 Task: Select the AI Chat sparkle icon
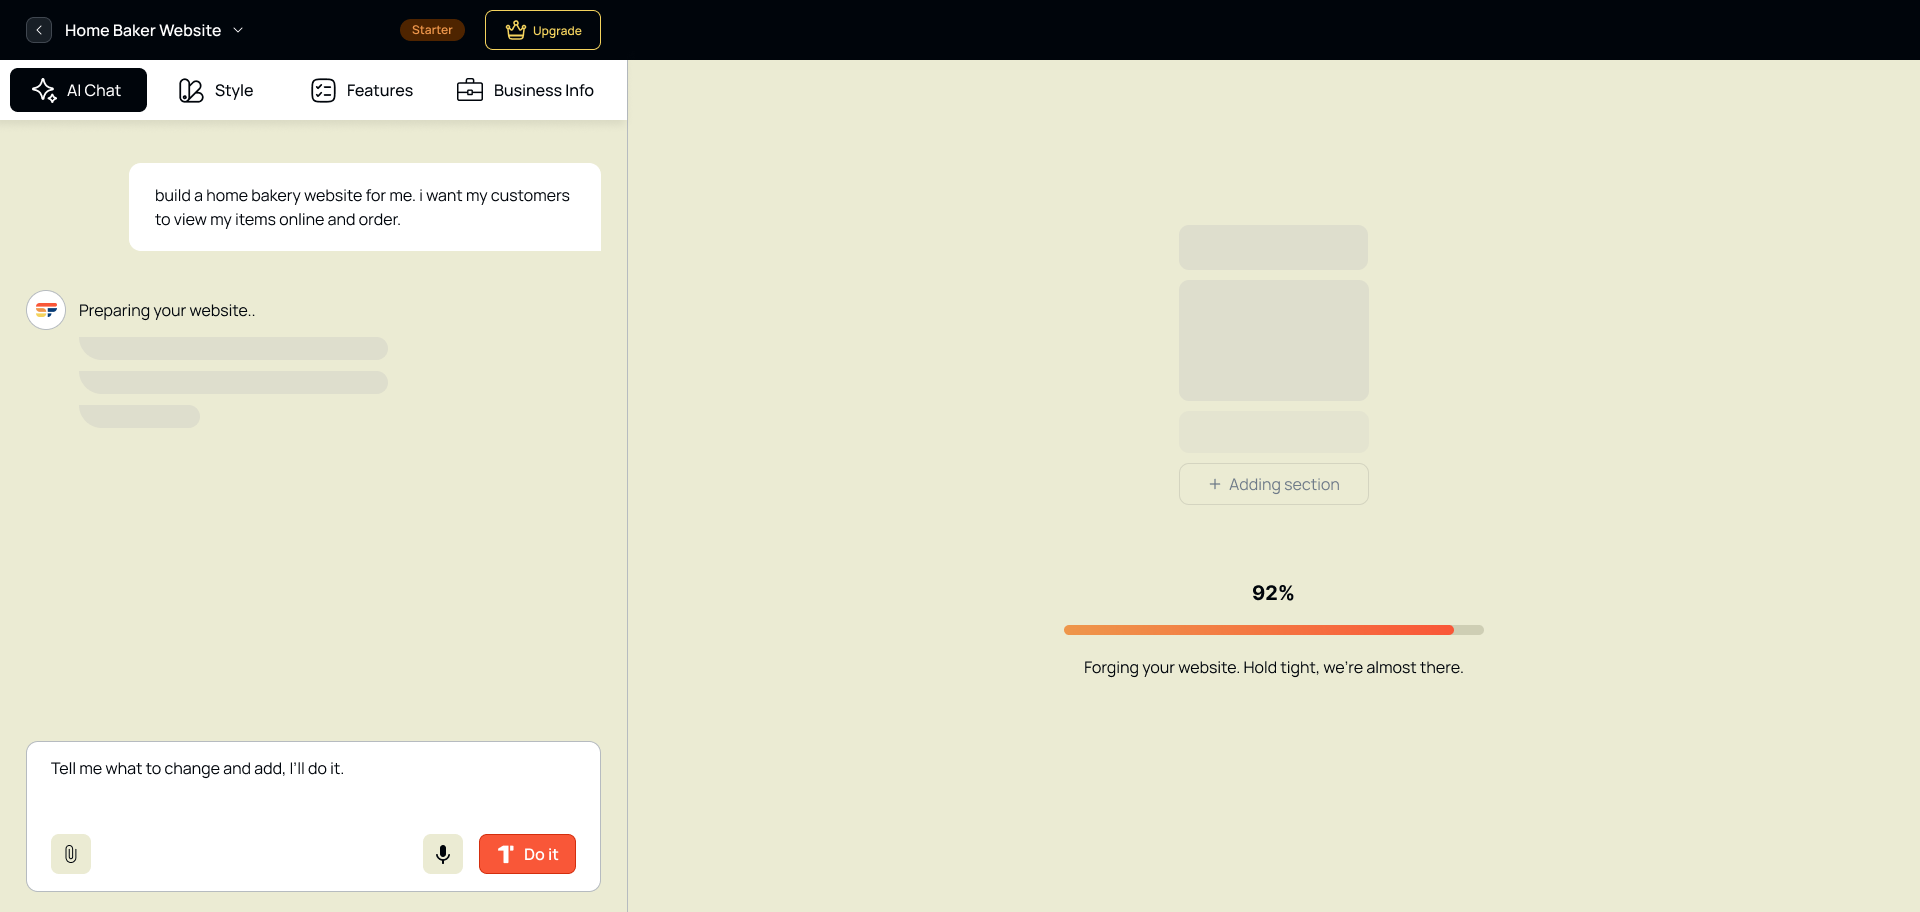point(44,90)
